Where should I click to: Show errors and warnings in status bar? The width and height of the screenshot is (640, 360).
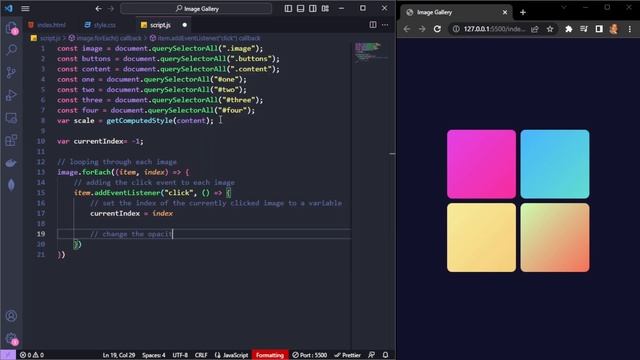(x=32, y=355)
